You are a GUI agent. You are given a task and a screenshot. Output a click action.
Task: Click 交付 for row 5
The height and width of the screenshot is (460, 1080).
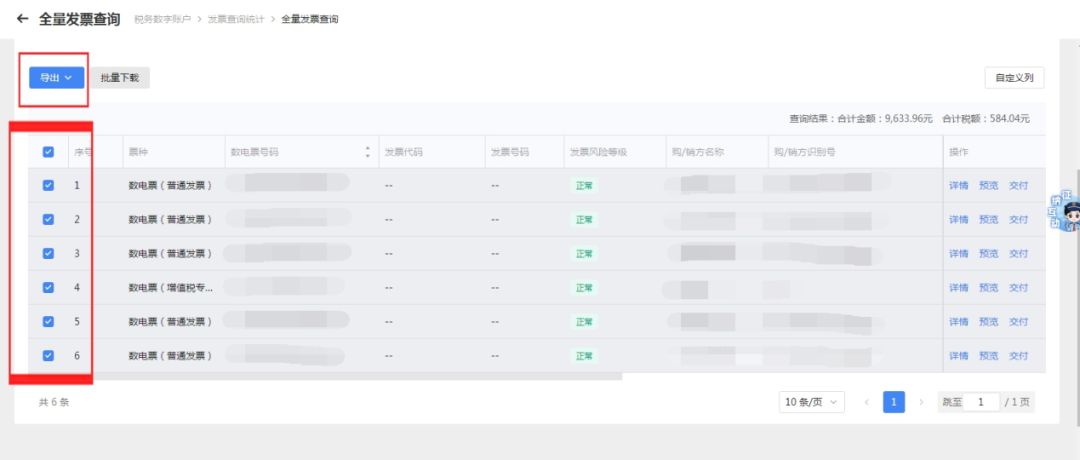(1018, 322)
